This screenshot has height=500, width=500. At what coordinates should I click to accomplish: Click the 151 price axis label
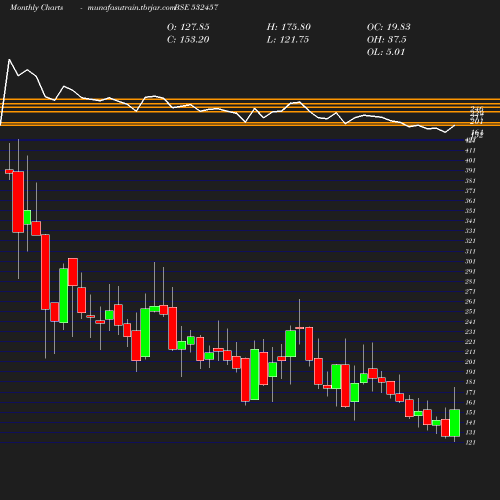click(470, 413)
